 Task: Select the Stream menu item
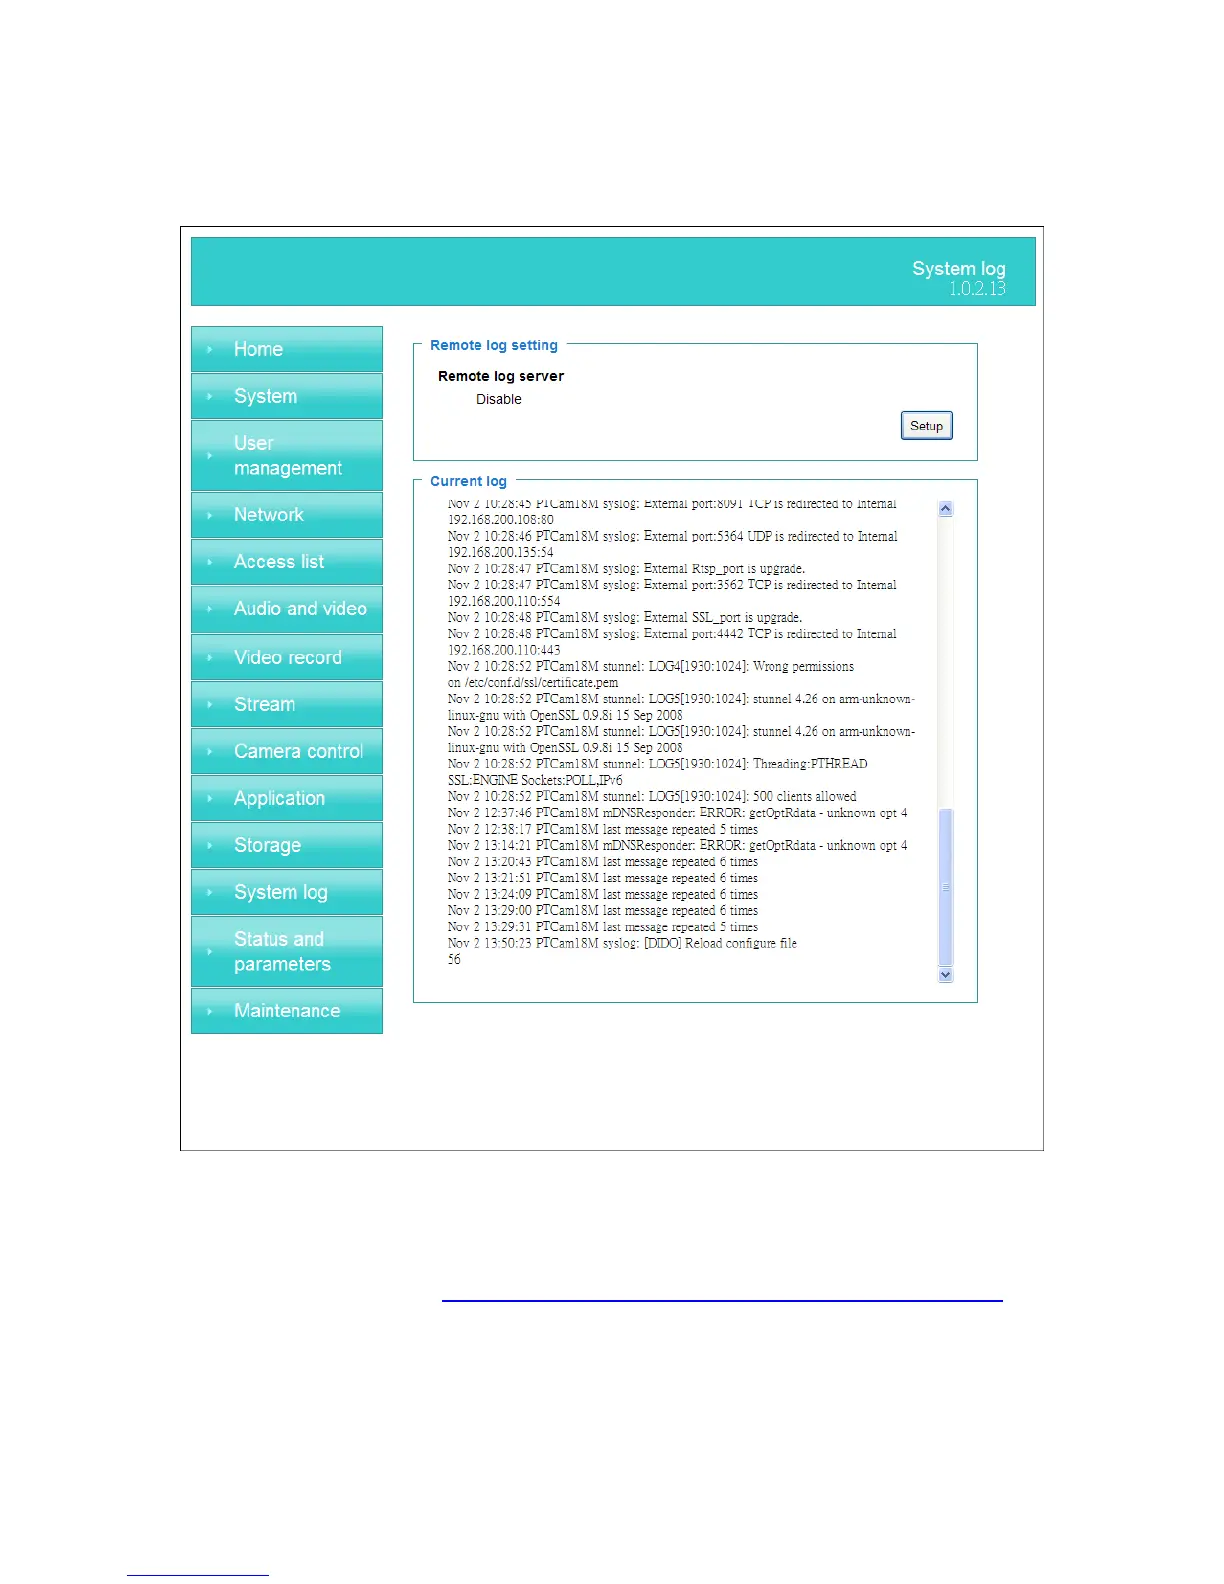(x=287, y=704)
